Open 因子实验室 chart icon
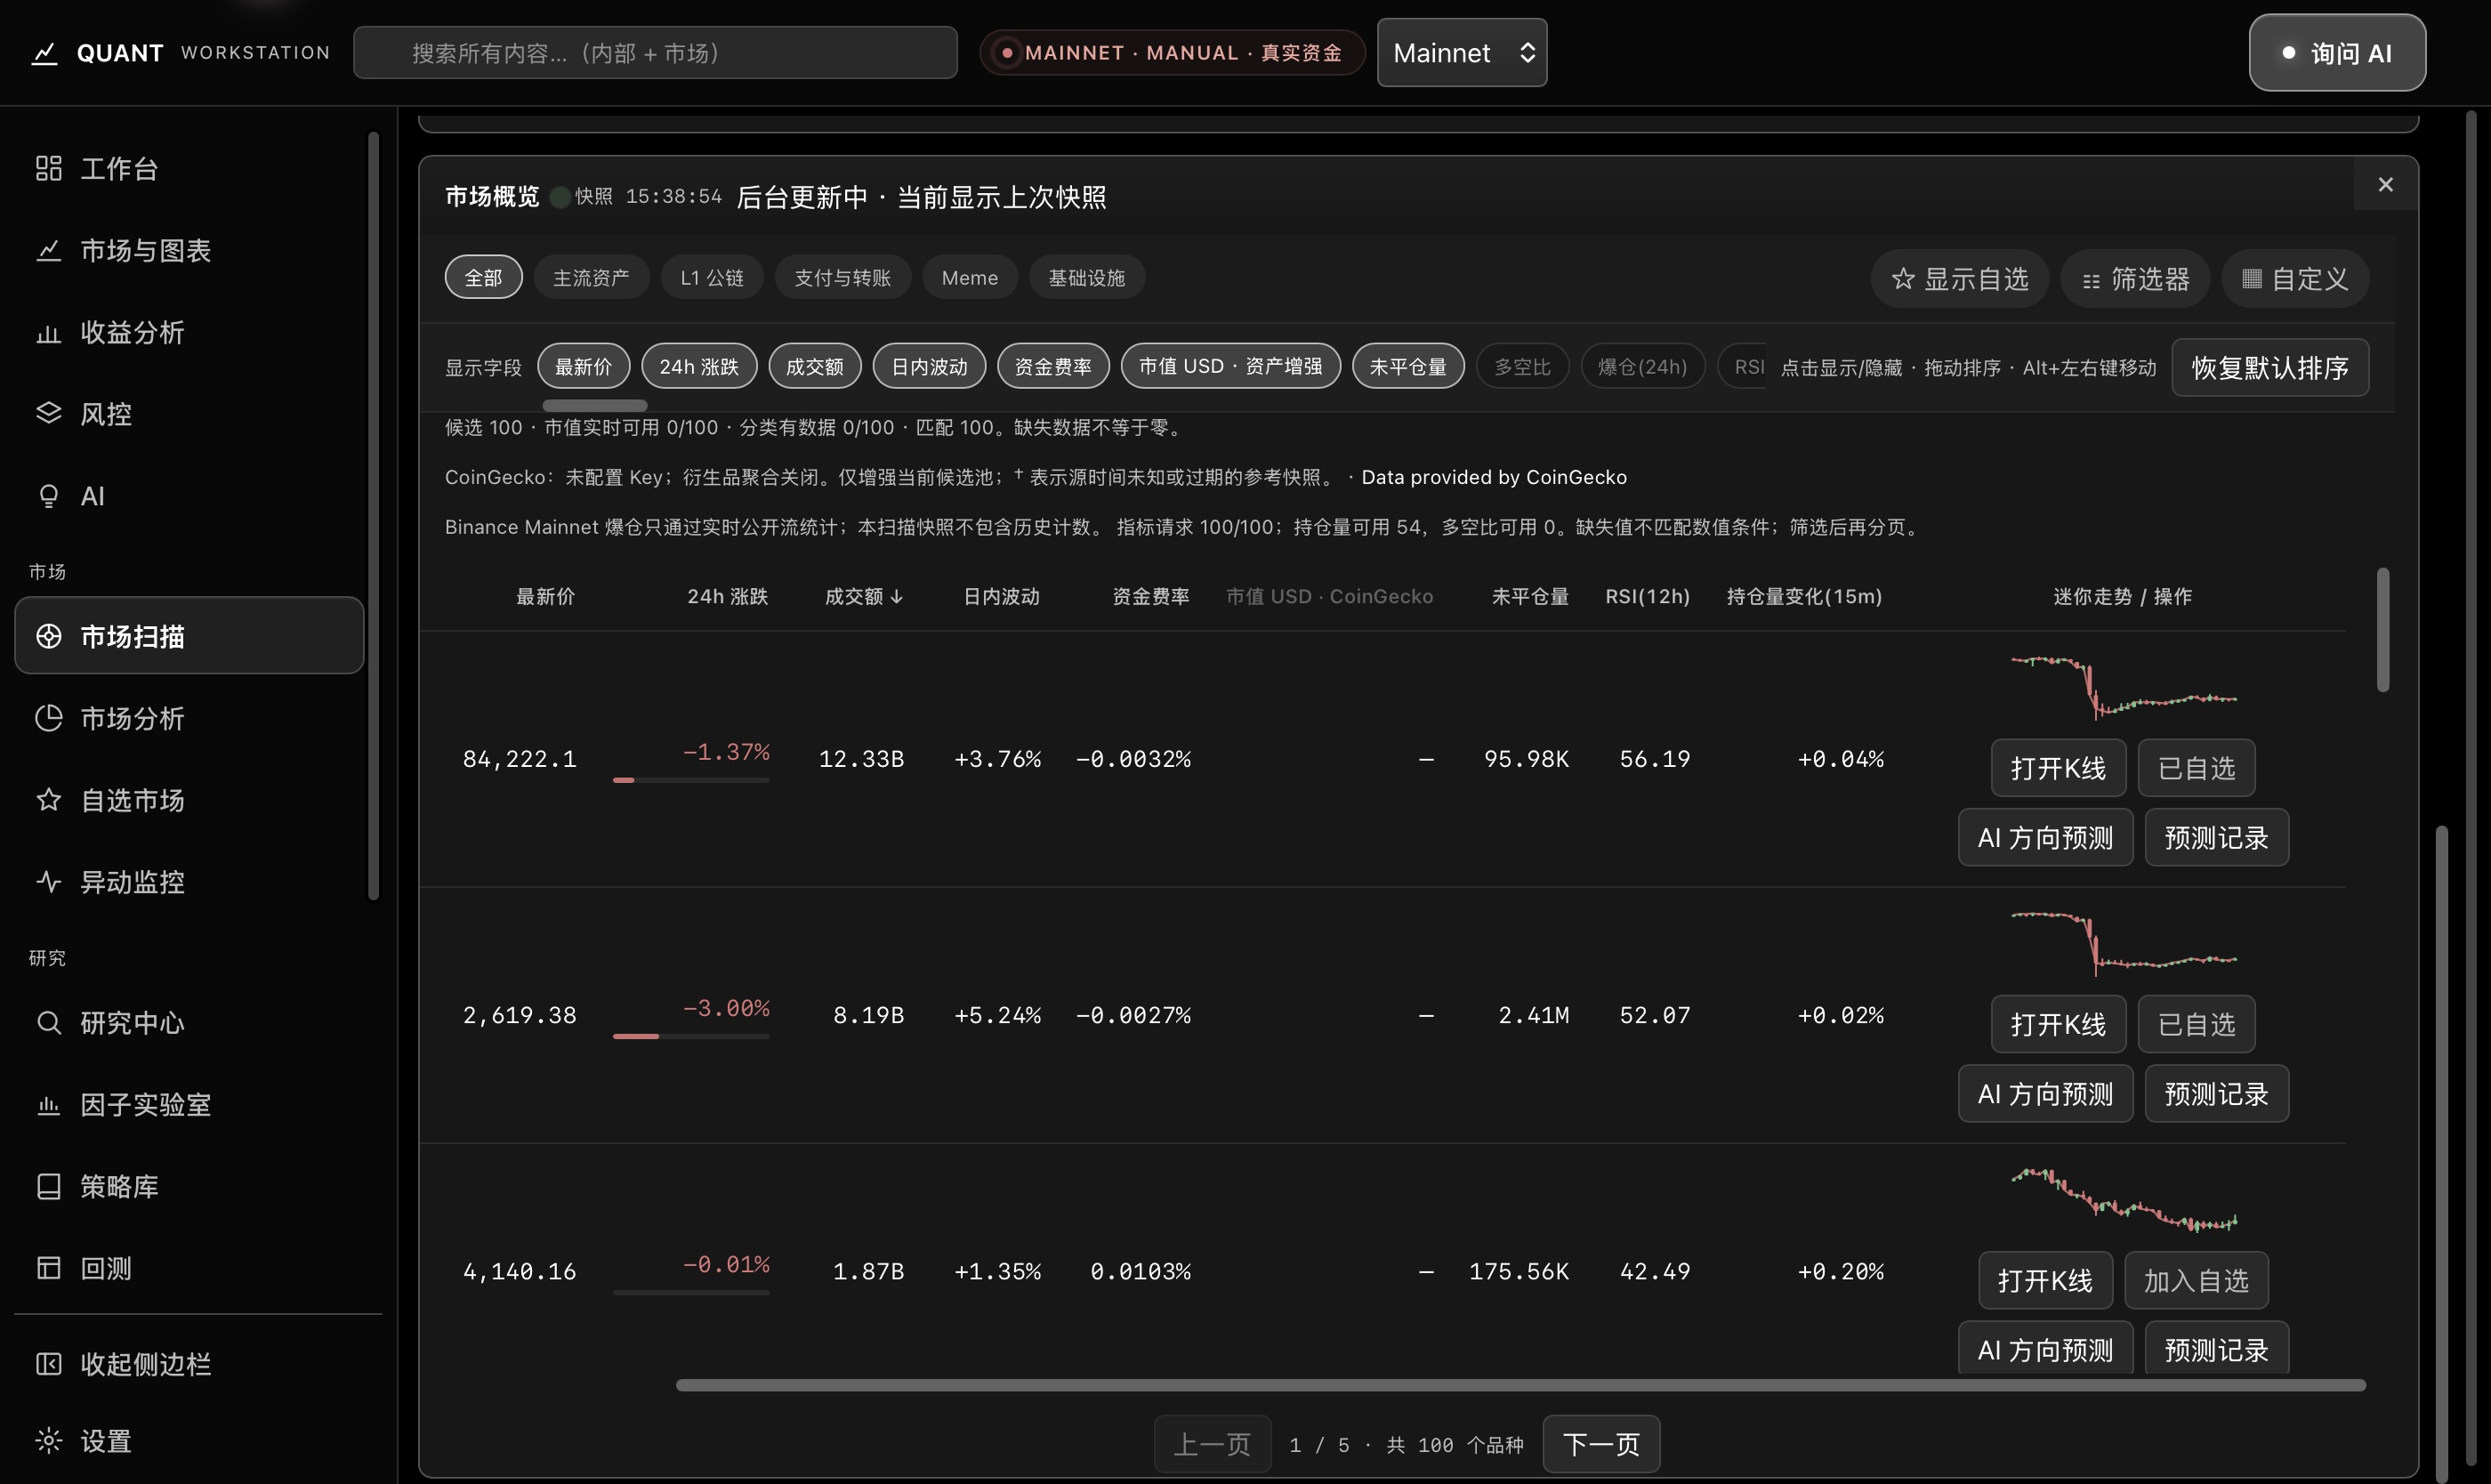Screen dimensions: 2491x1484 pyautogui.click(x=48, y=1104)
